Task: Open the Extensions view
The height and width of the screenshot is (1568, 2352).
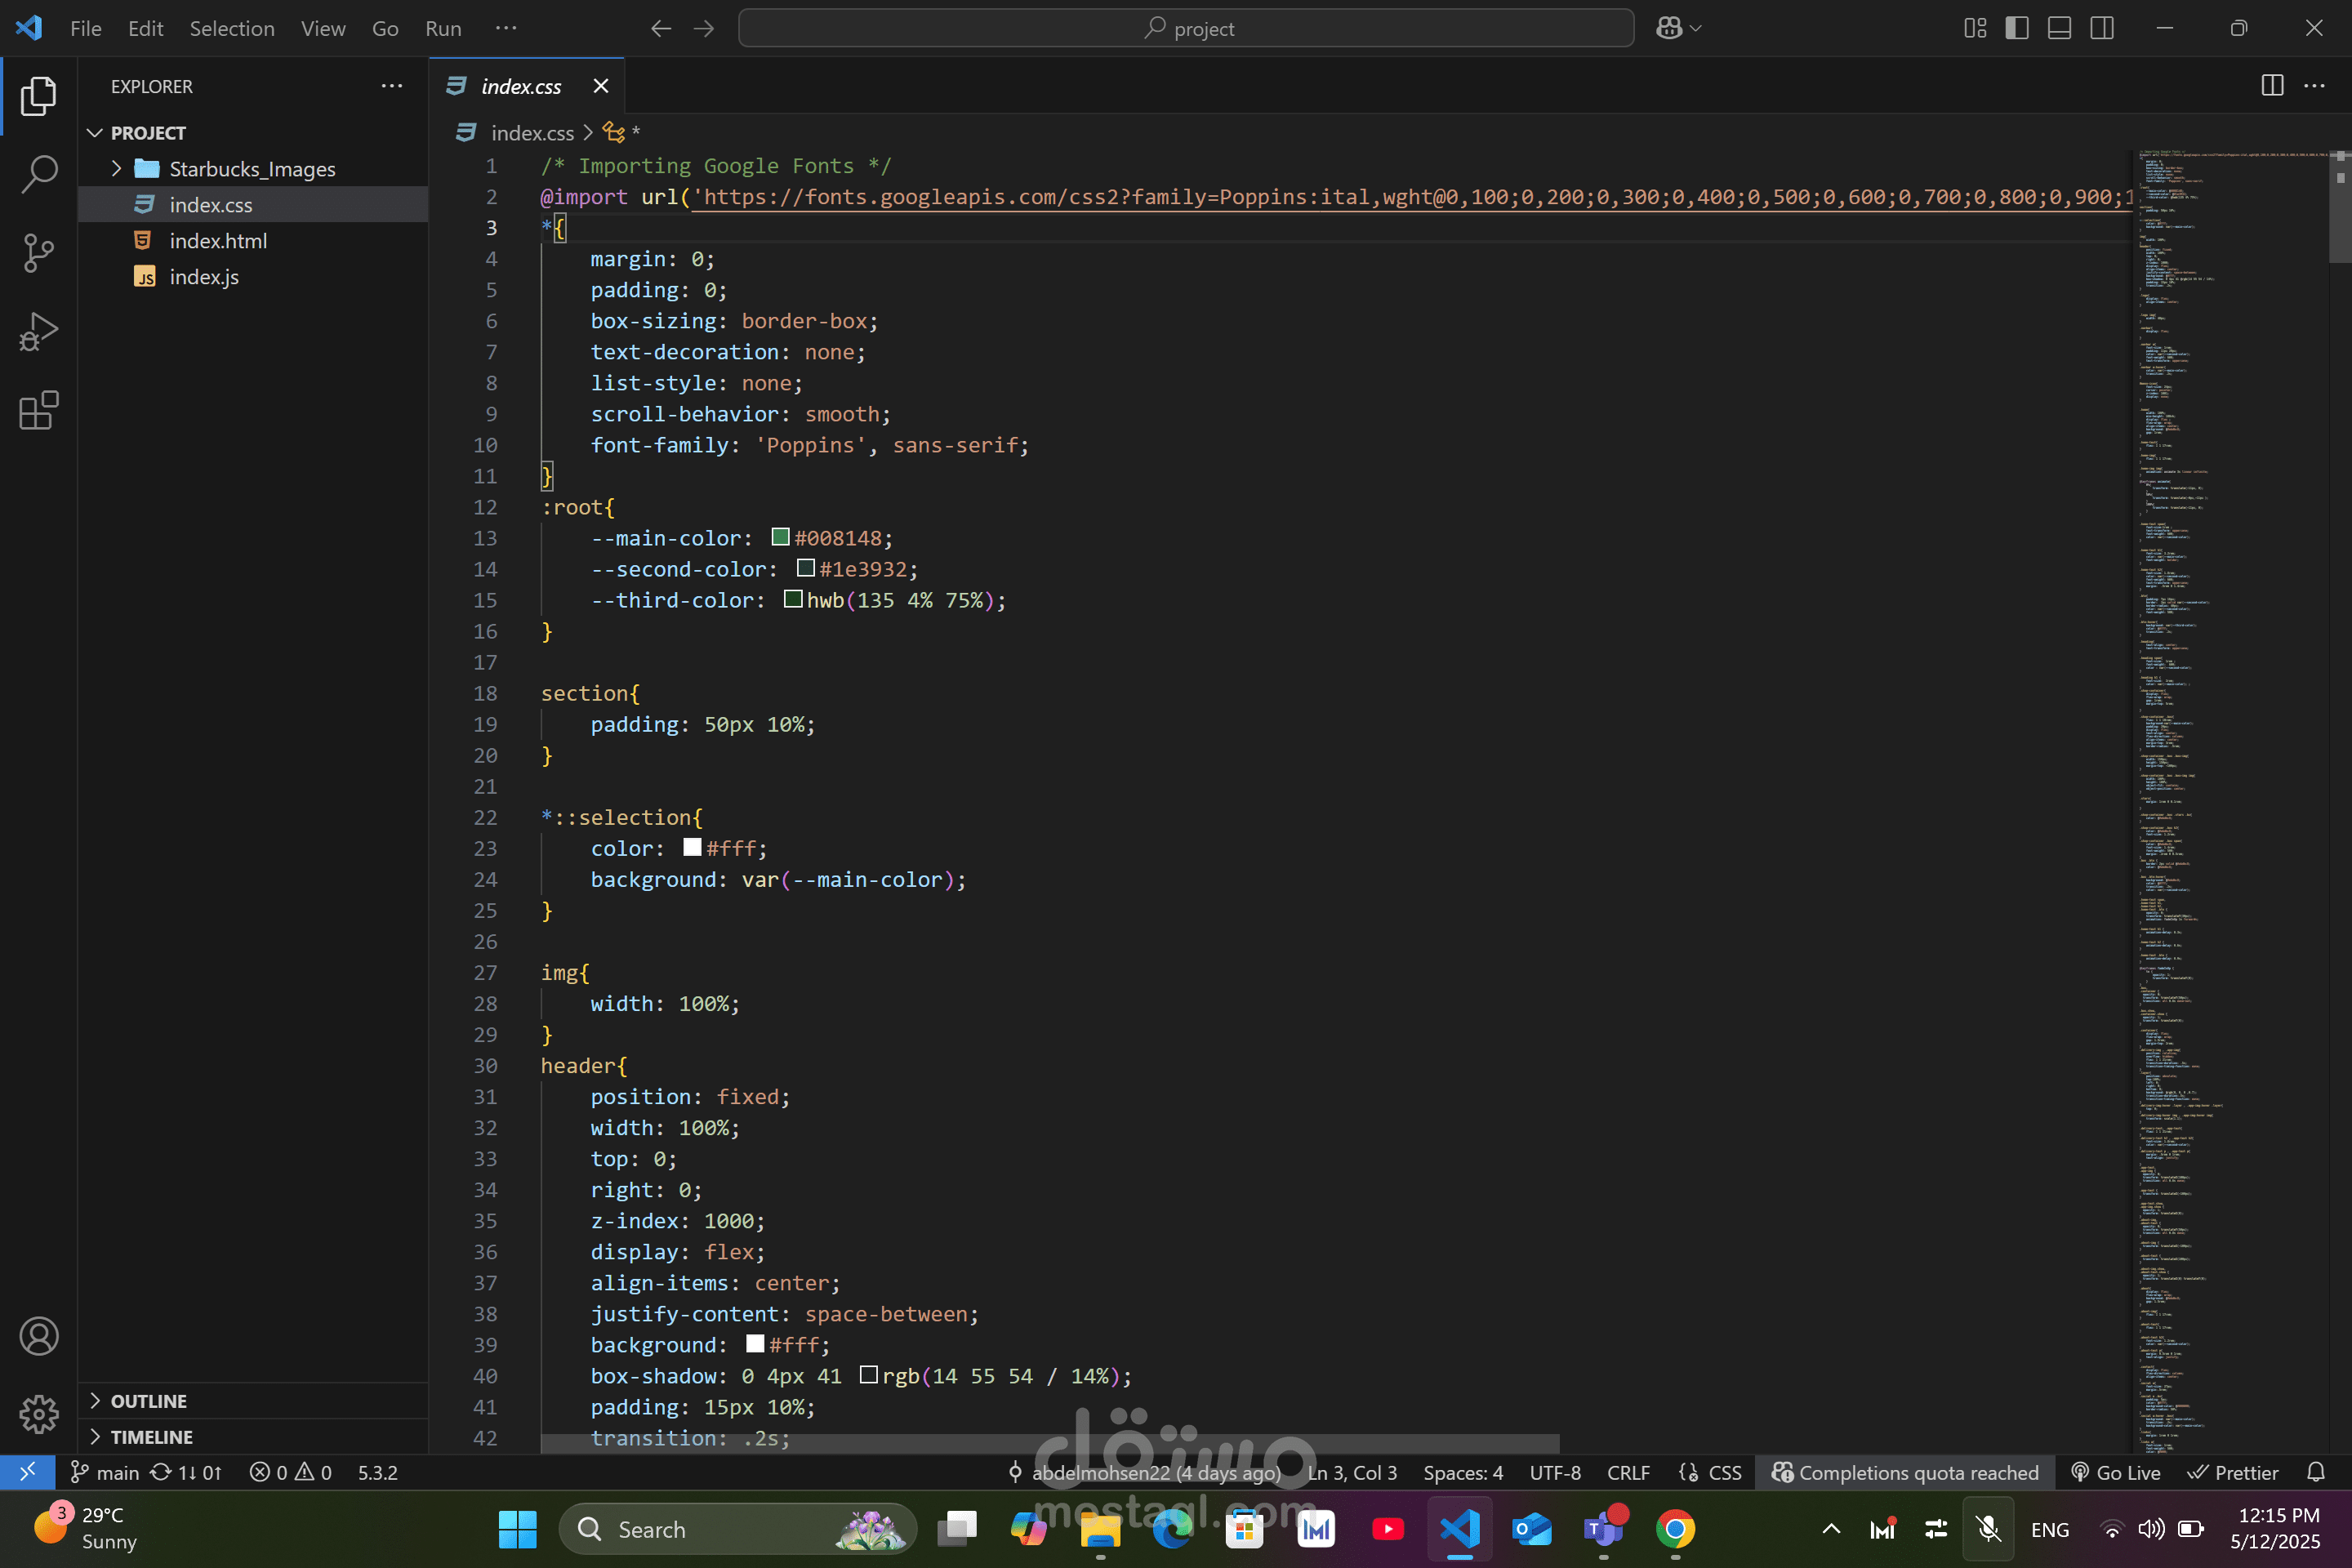Action: (39, 410)
